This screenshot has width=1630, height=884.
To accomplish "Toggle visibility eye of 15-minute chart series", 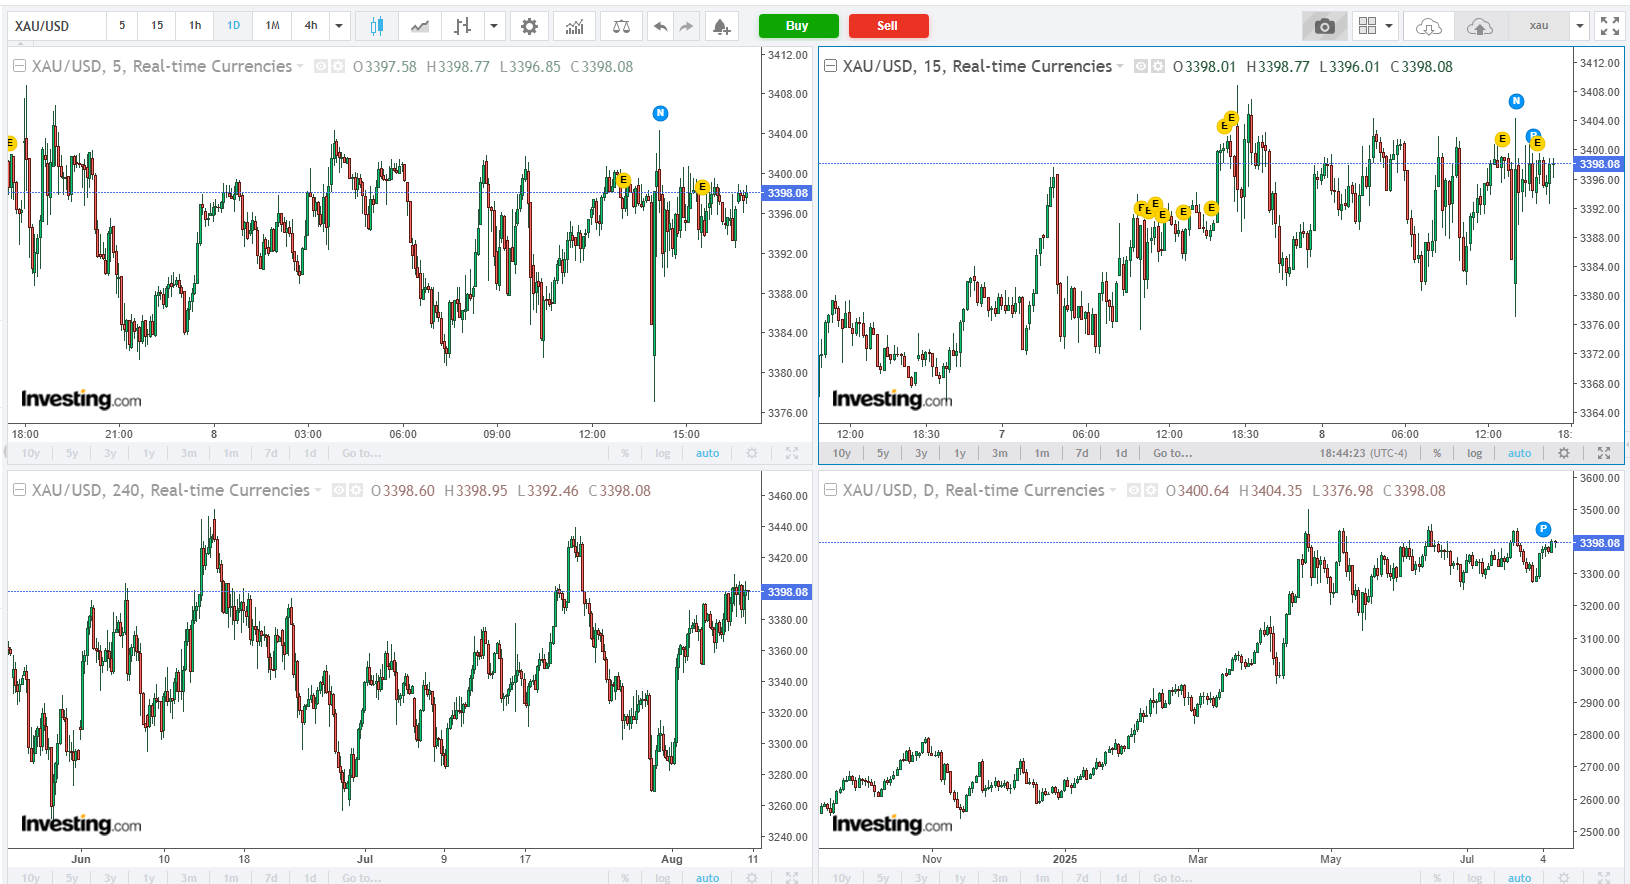I will pyautogui.click(x=1141, y=66).
